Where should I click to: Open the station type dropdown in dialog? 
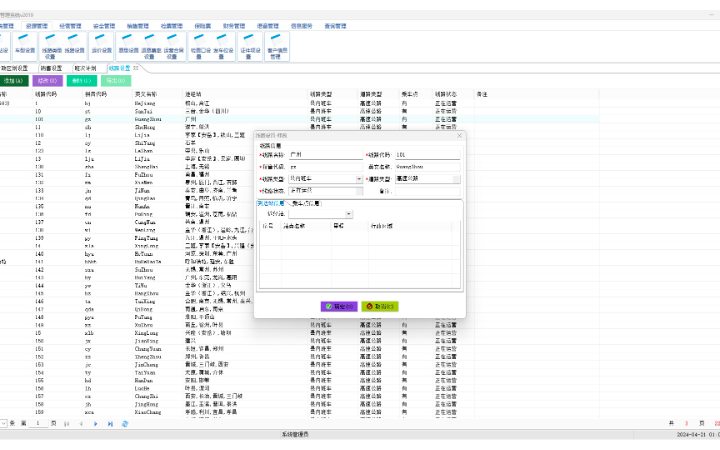pos(359,179)
